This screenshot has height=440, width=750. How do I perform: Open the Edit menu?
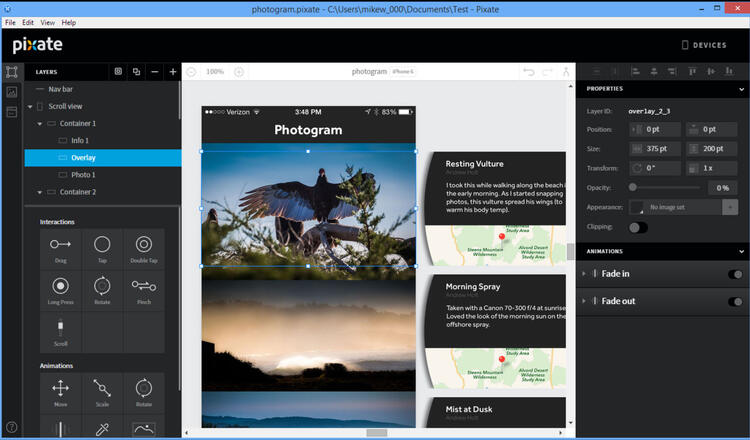tap(28, 22)
